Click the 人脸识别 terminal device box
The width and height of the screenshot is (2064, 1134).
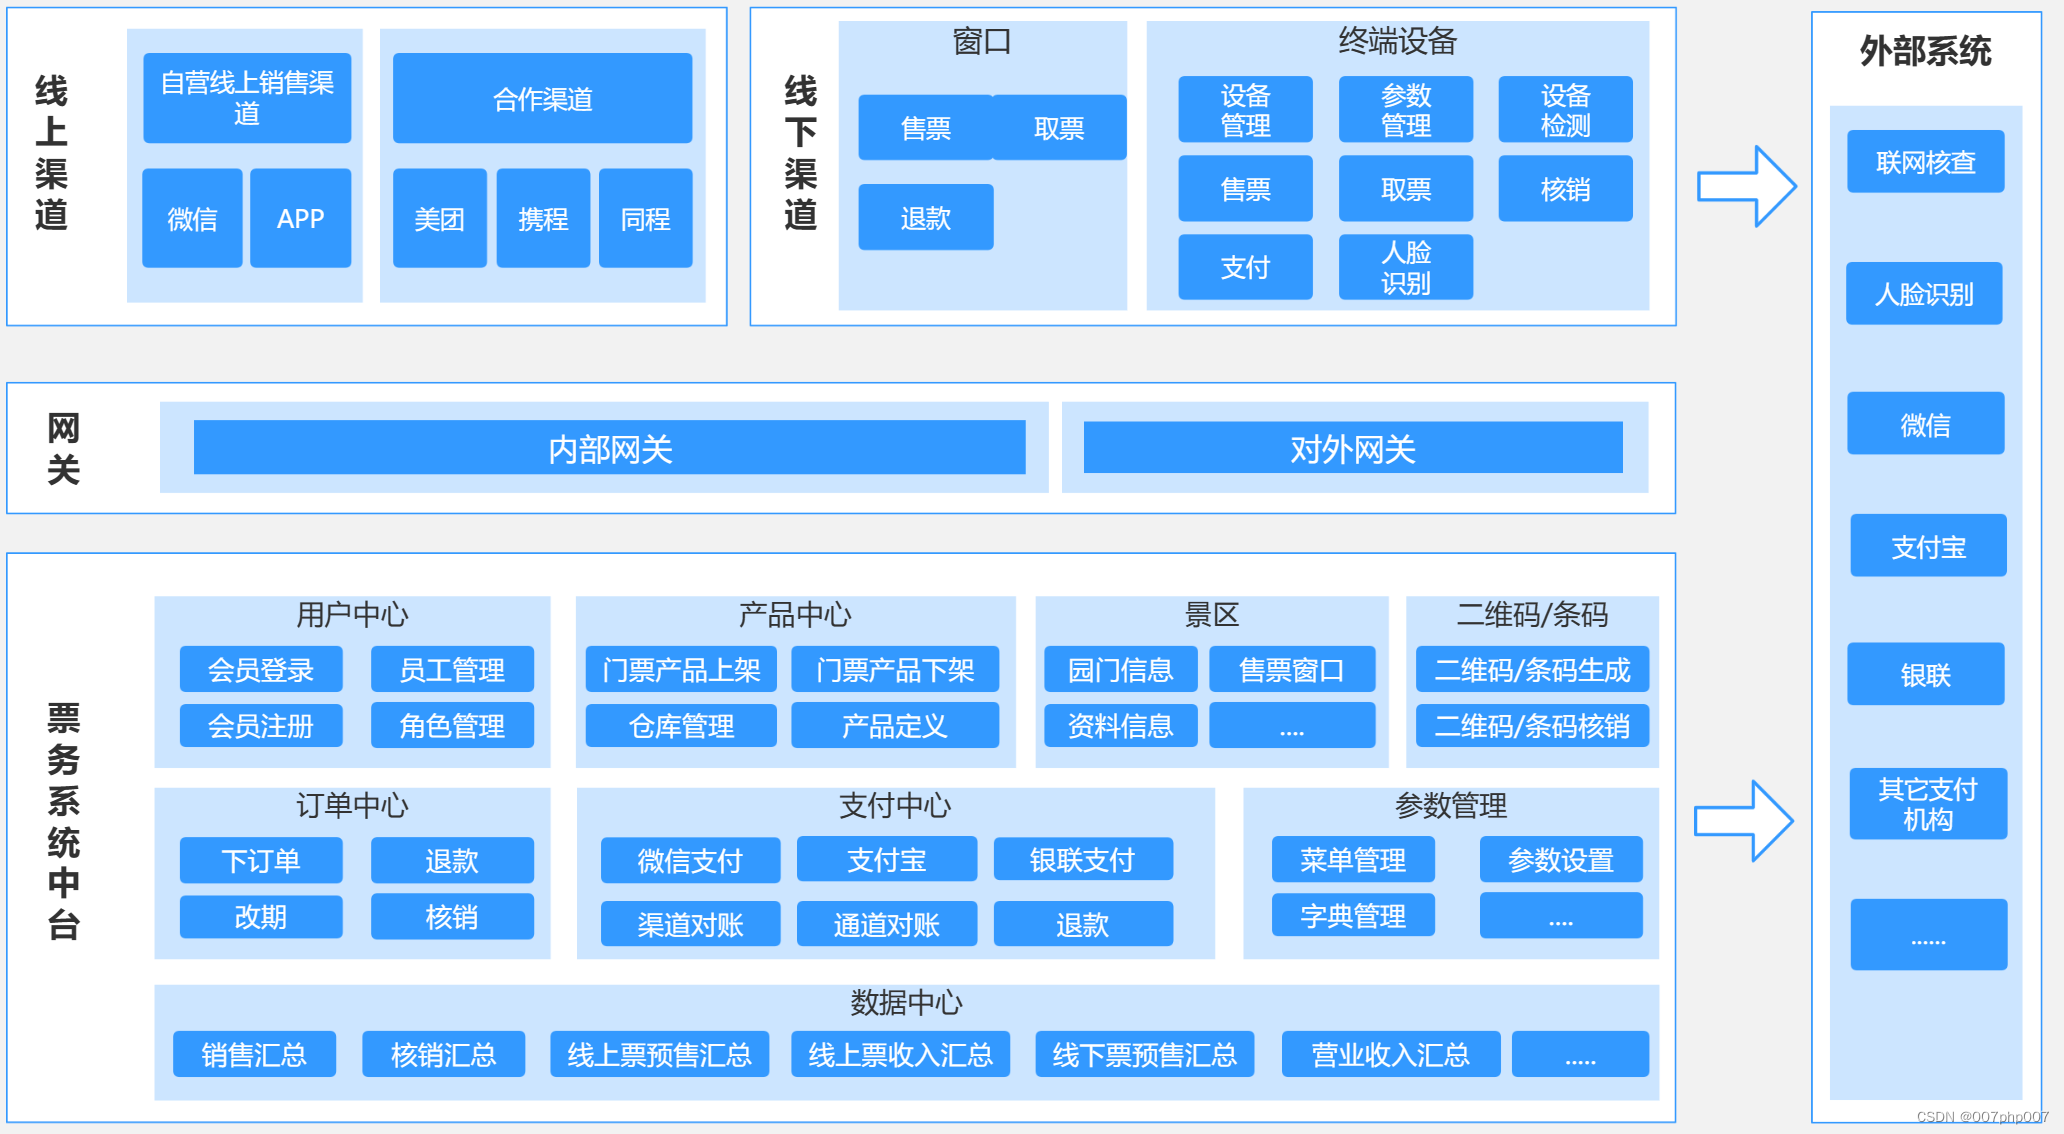(1405, 267)
